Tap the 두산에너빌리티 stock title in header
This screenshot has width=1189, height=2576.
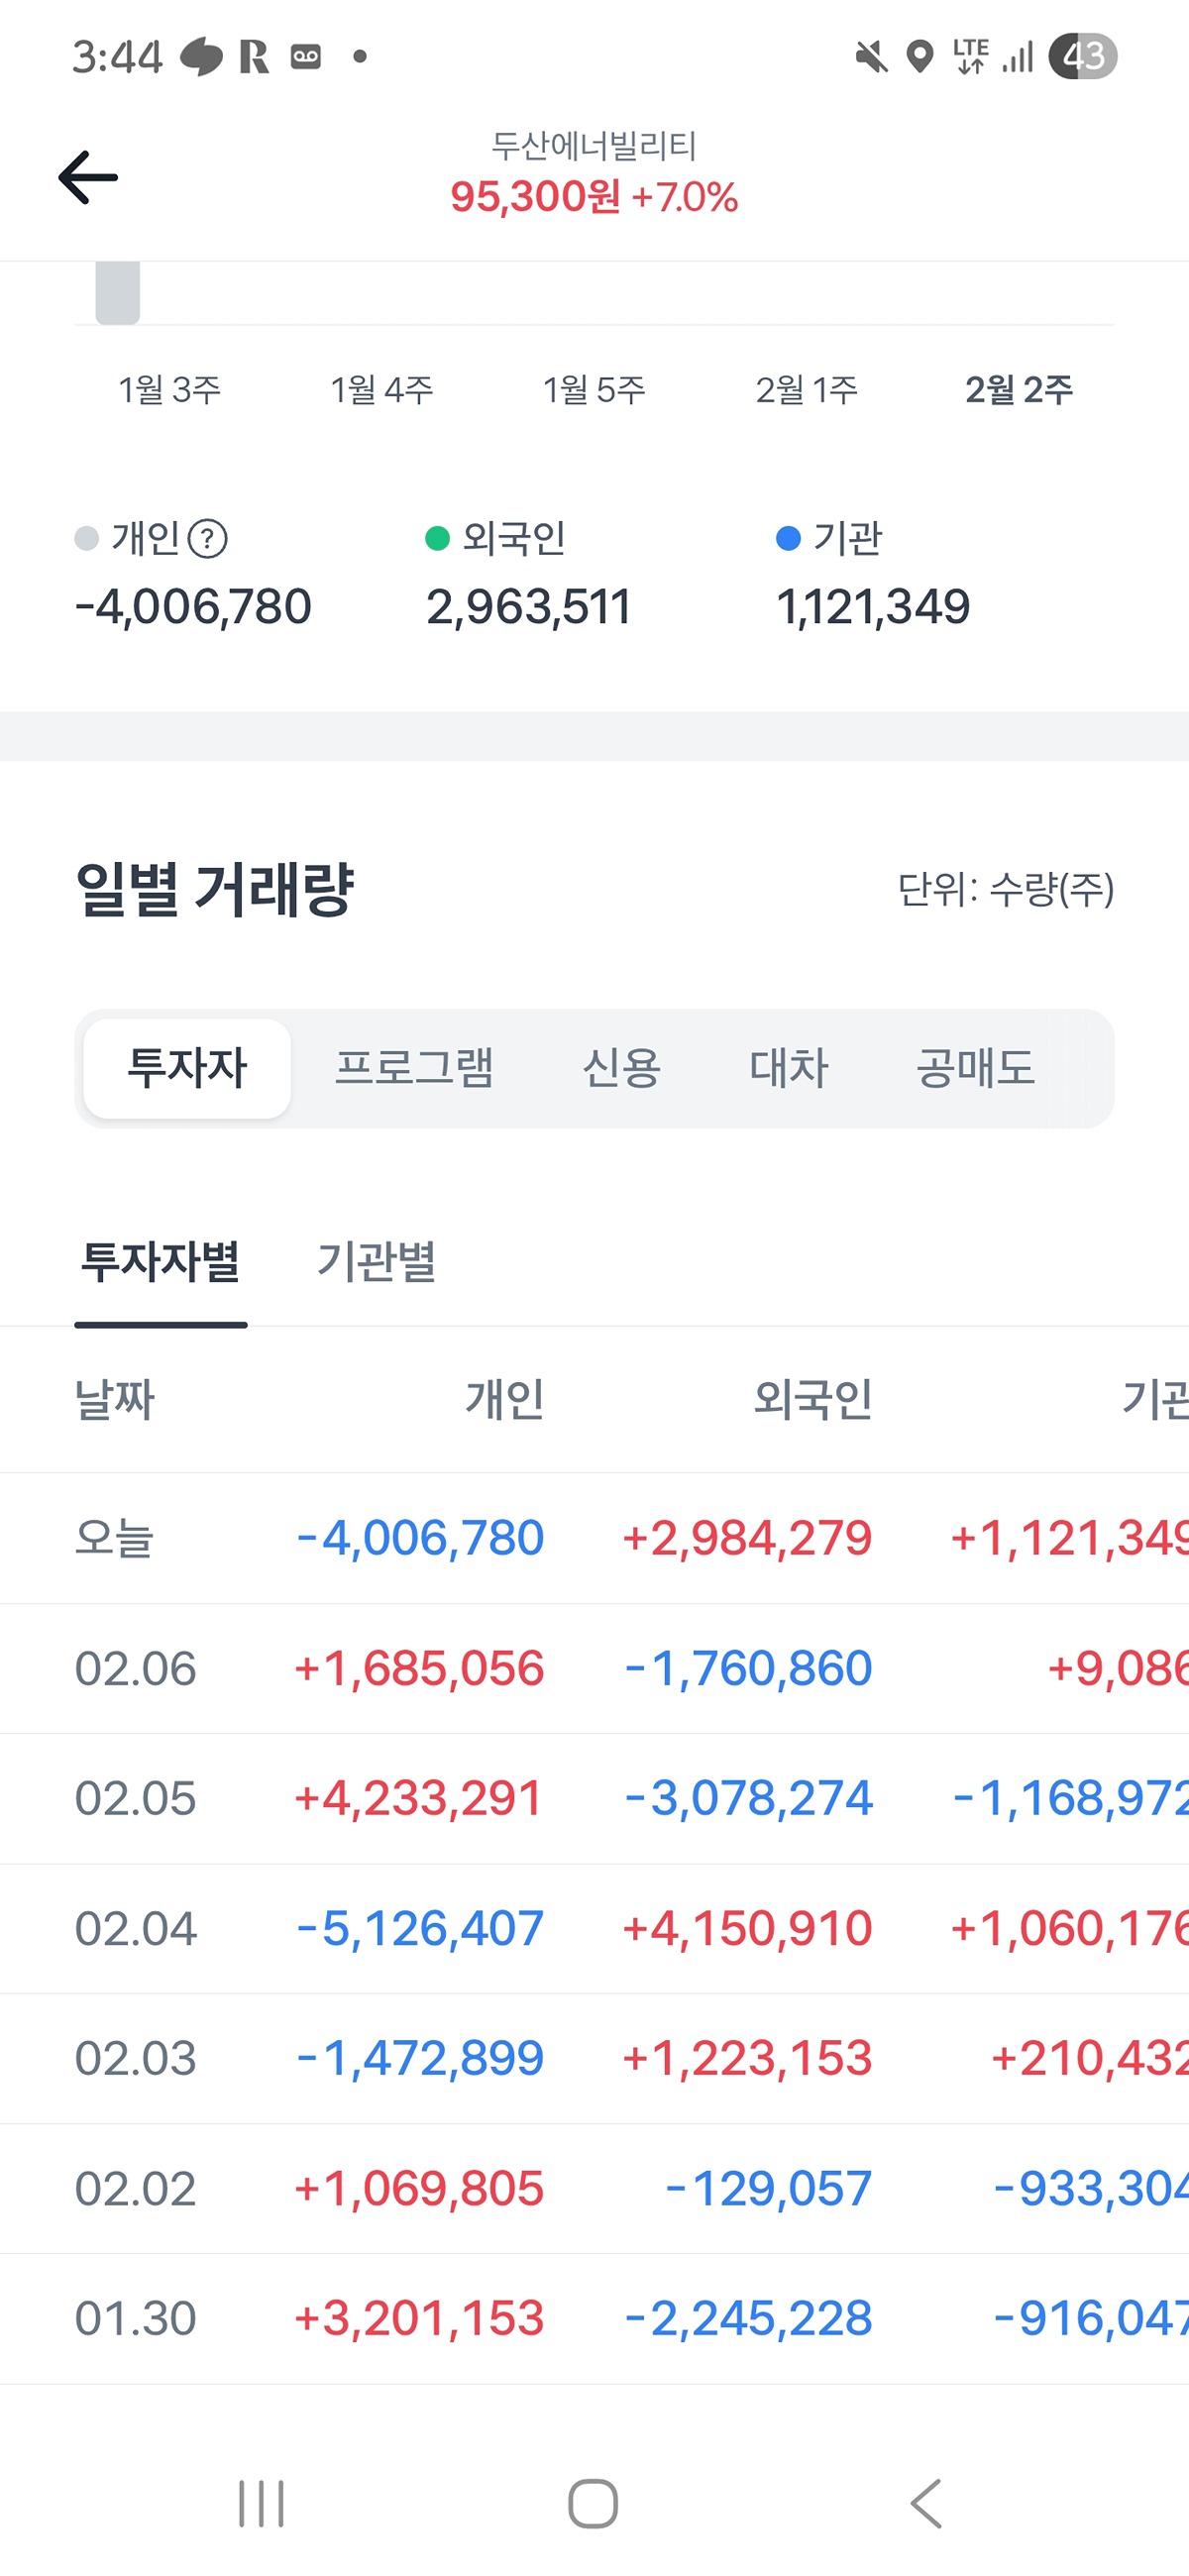[594, 146]
